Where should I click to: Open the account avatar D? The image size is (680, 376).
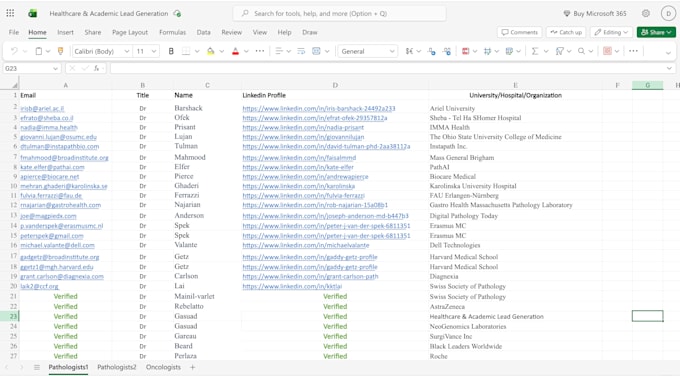(668, 13)
